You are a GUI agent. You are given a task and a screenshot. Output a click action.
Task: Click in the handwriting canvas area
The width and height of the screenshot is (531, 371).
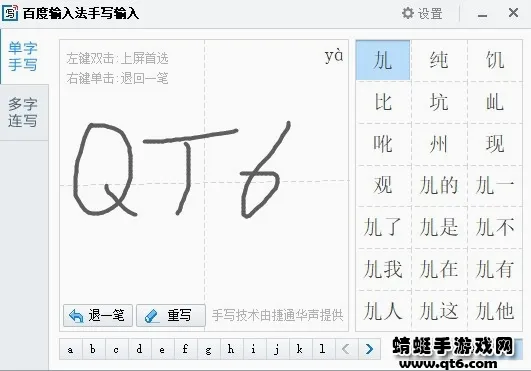pos(204,186)
